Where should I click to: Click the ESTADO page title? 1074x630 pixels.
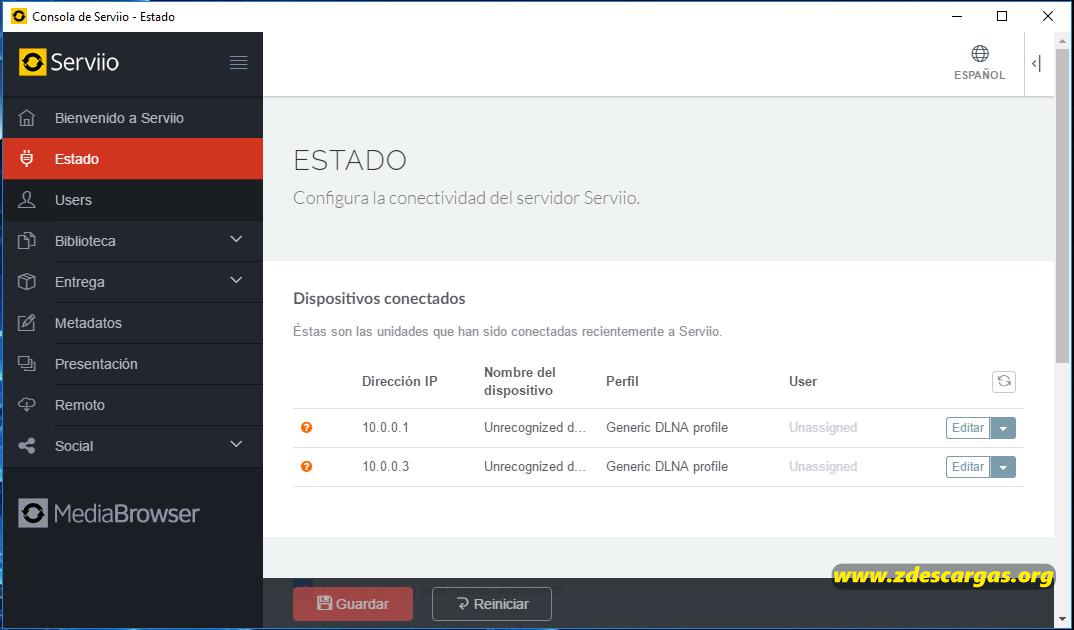click(349, 160)
